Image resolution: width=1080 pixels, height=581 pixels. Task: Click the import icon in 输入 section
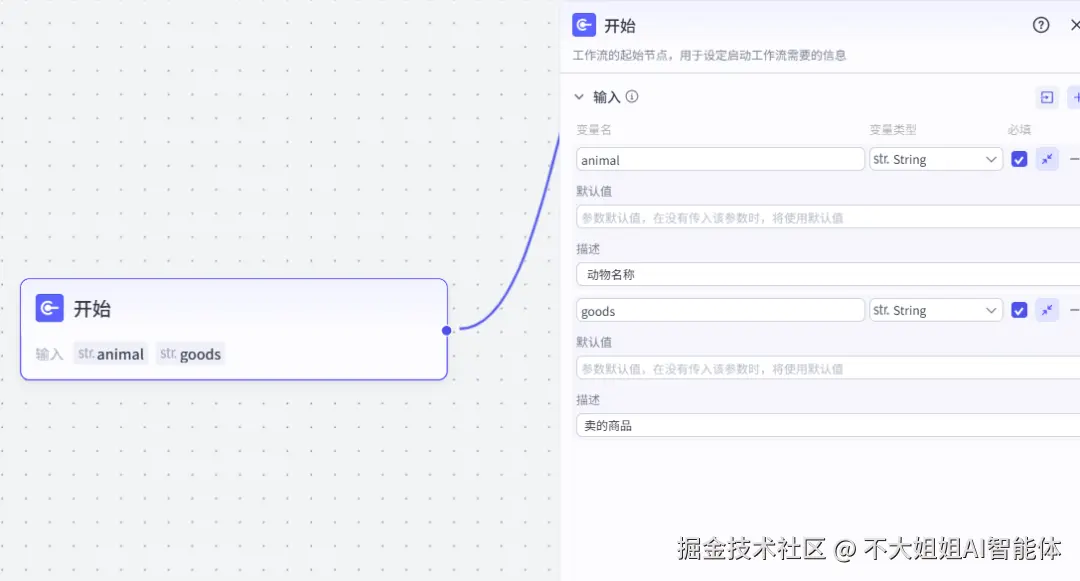point(1047,97)
